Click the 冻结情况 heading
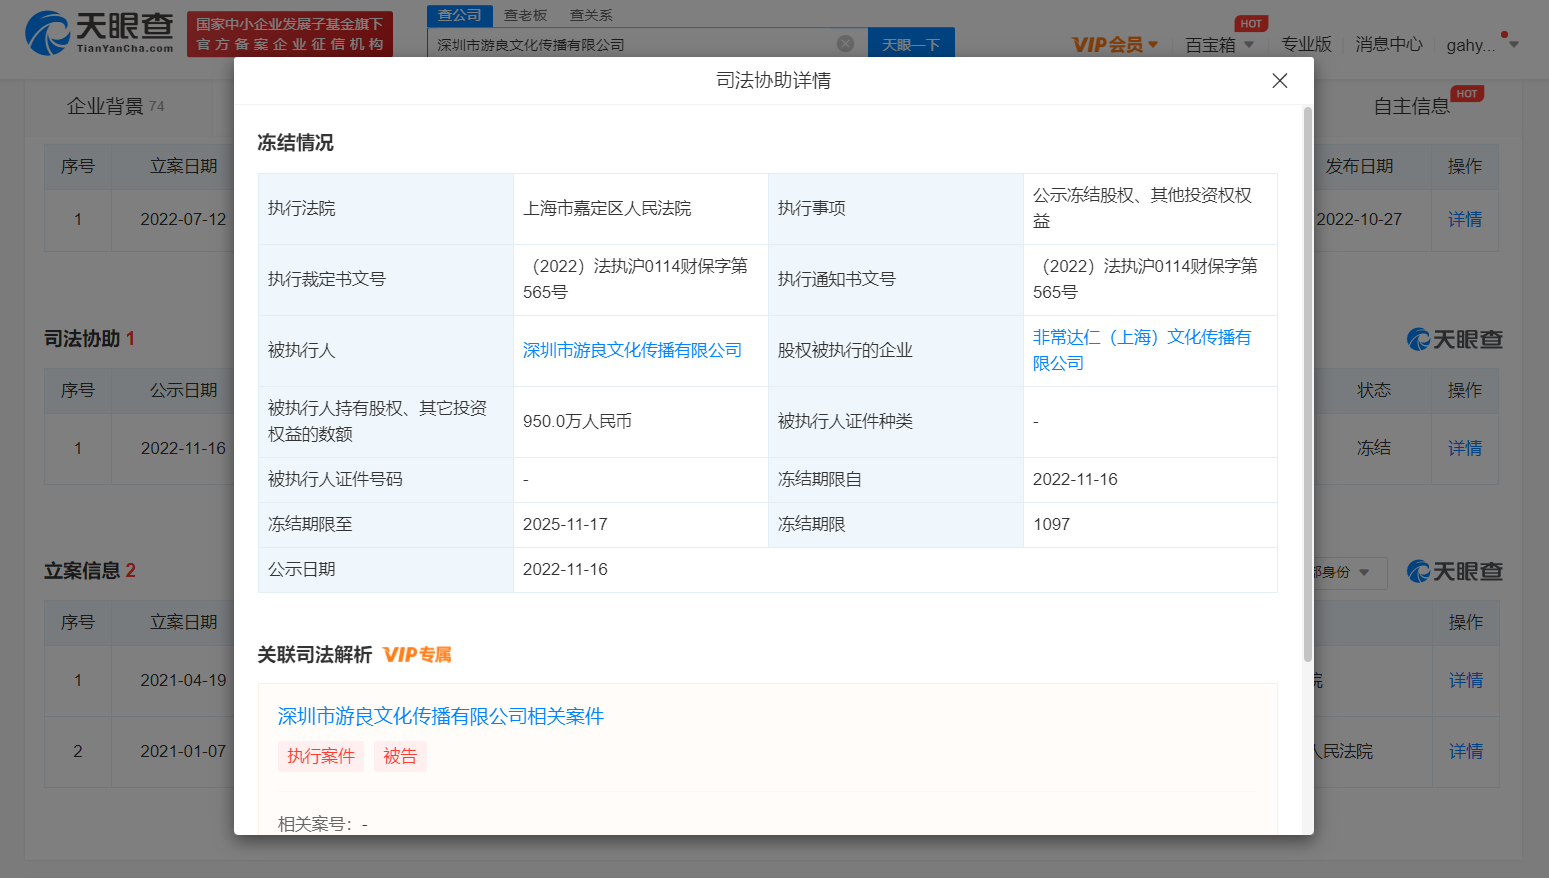Viewport: 1549px width, 878px height. (295, 143)
